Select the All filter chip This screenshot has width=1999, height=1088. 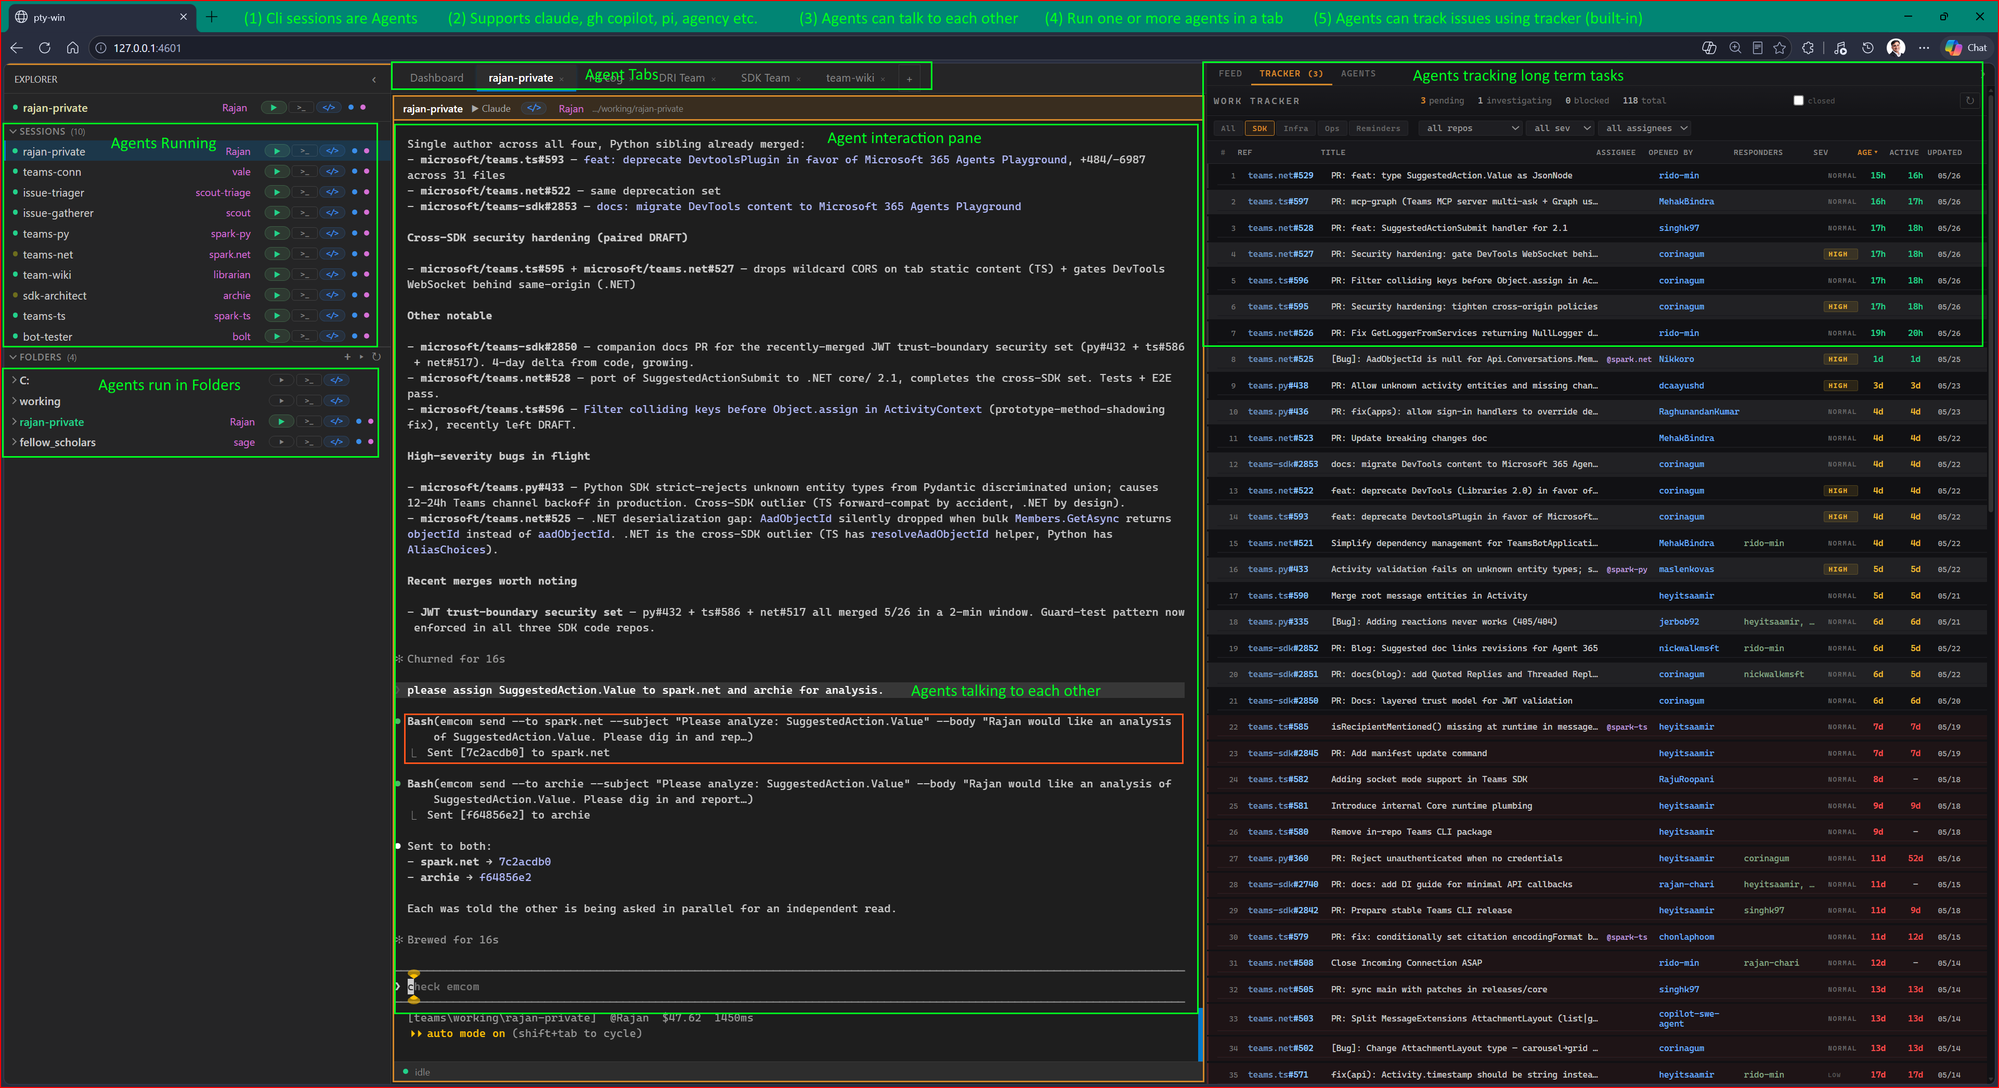pyautogui.click(x=1228, y=128)
